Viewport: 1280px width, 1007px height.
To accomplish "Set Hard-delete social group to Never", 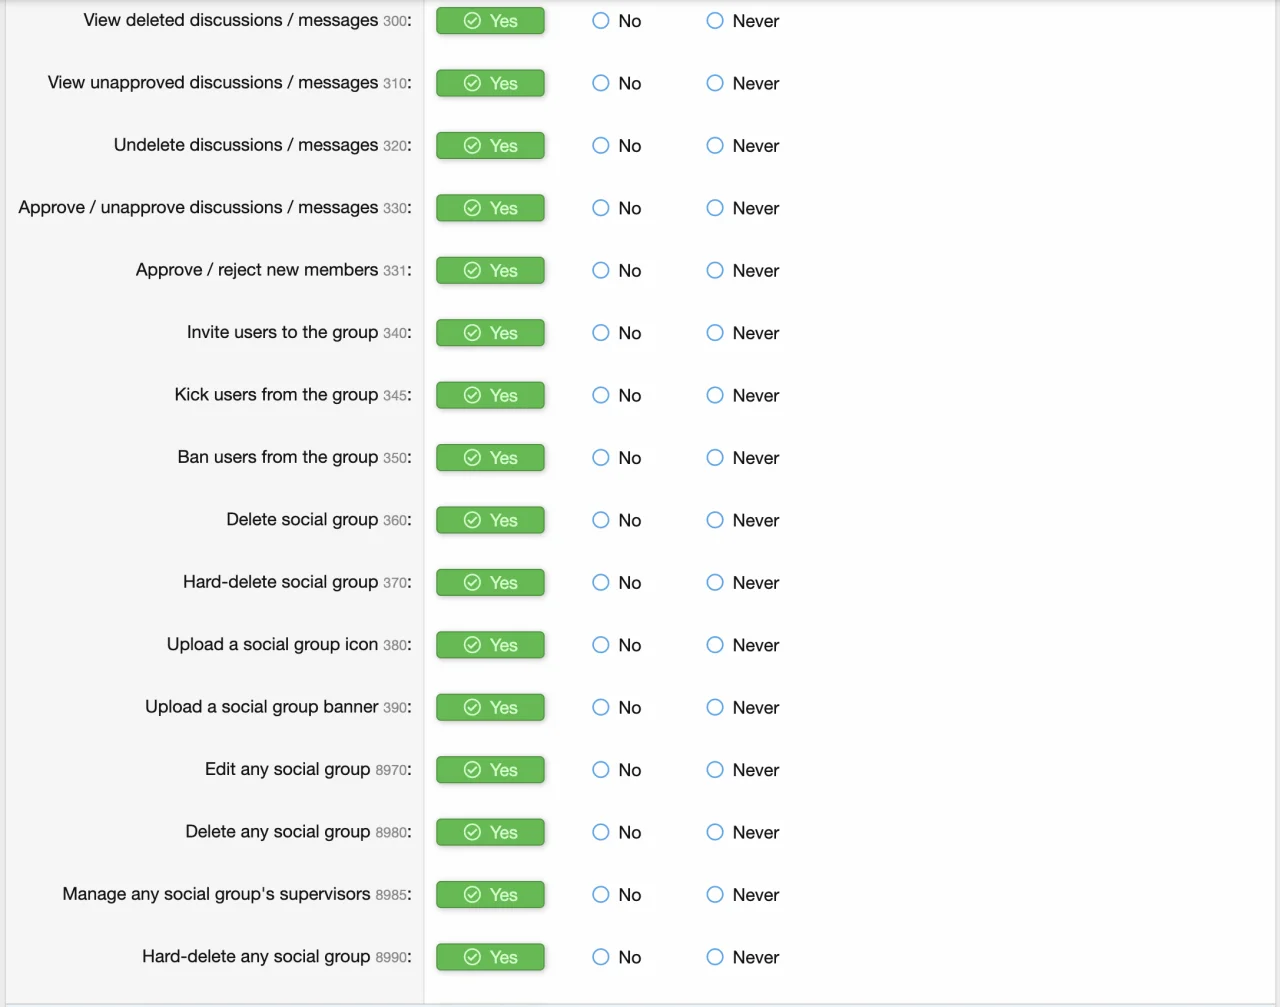I will [715, 583].
